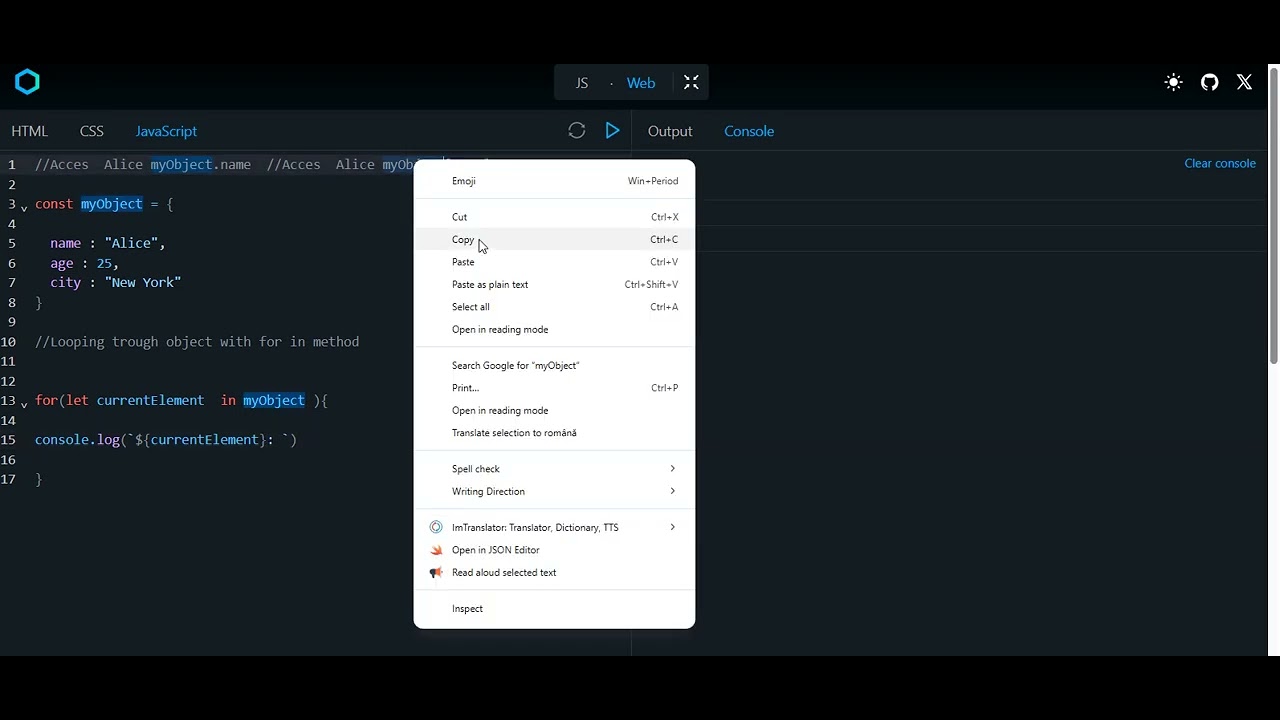Click the page vertical scrollbar
Viewport: 1280px width, 720px height.
pyautogui.click(x=1274, y=215)
